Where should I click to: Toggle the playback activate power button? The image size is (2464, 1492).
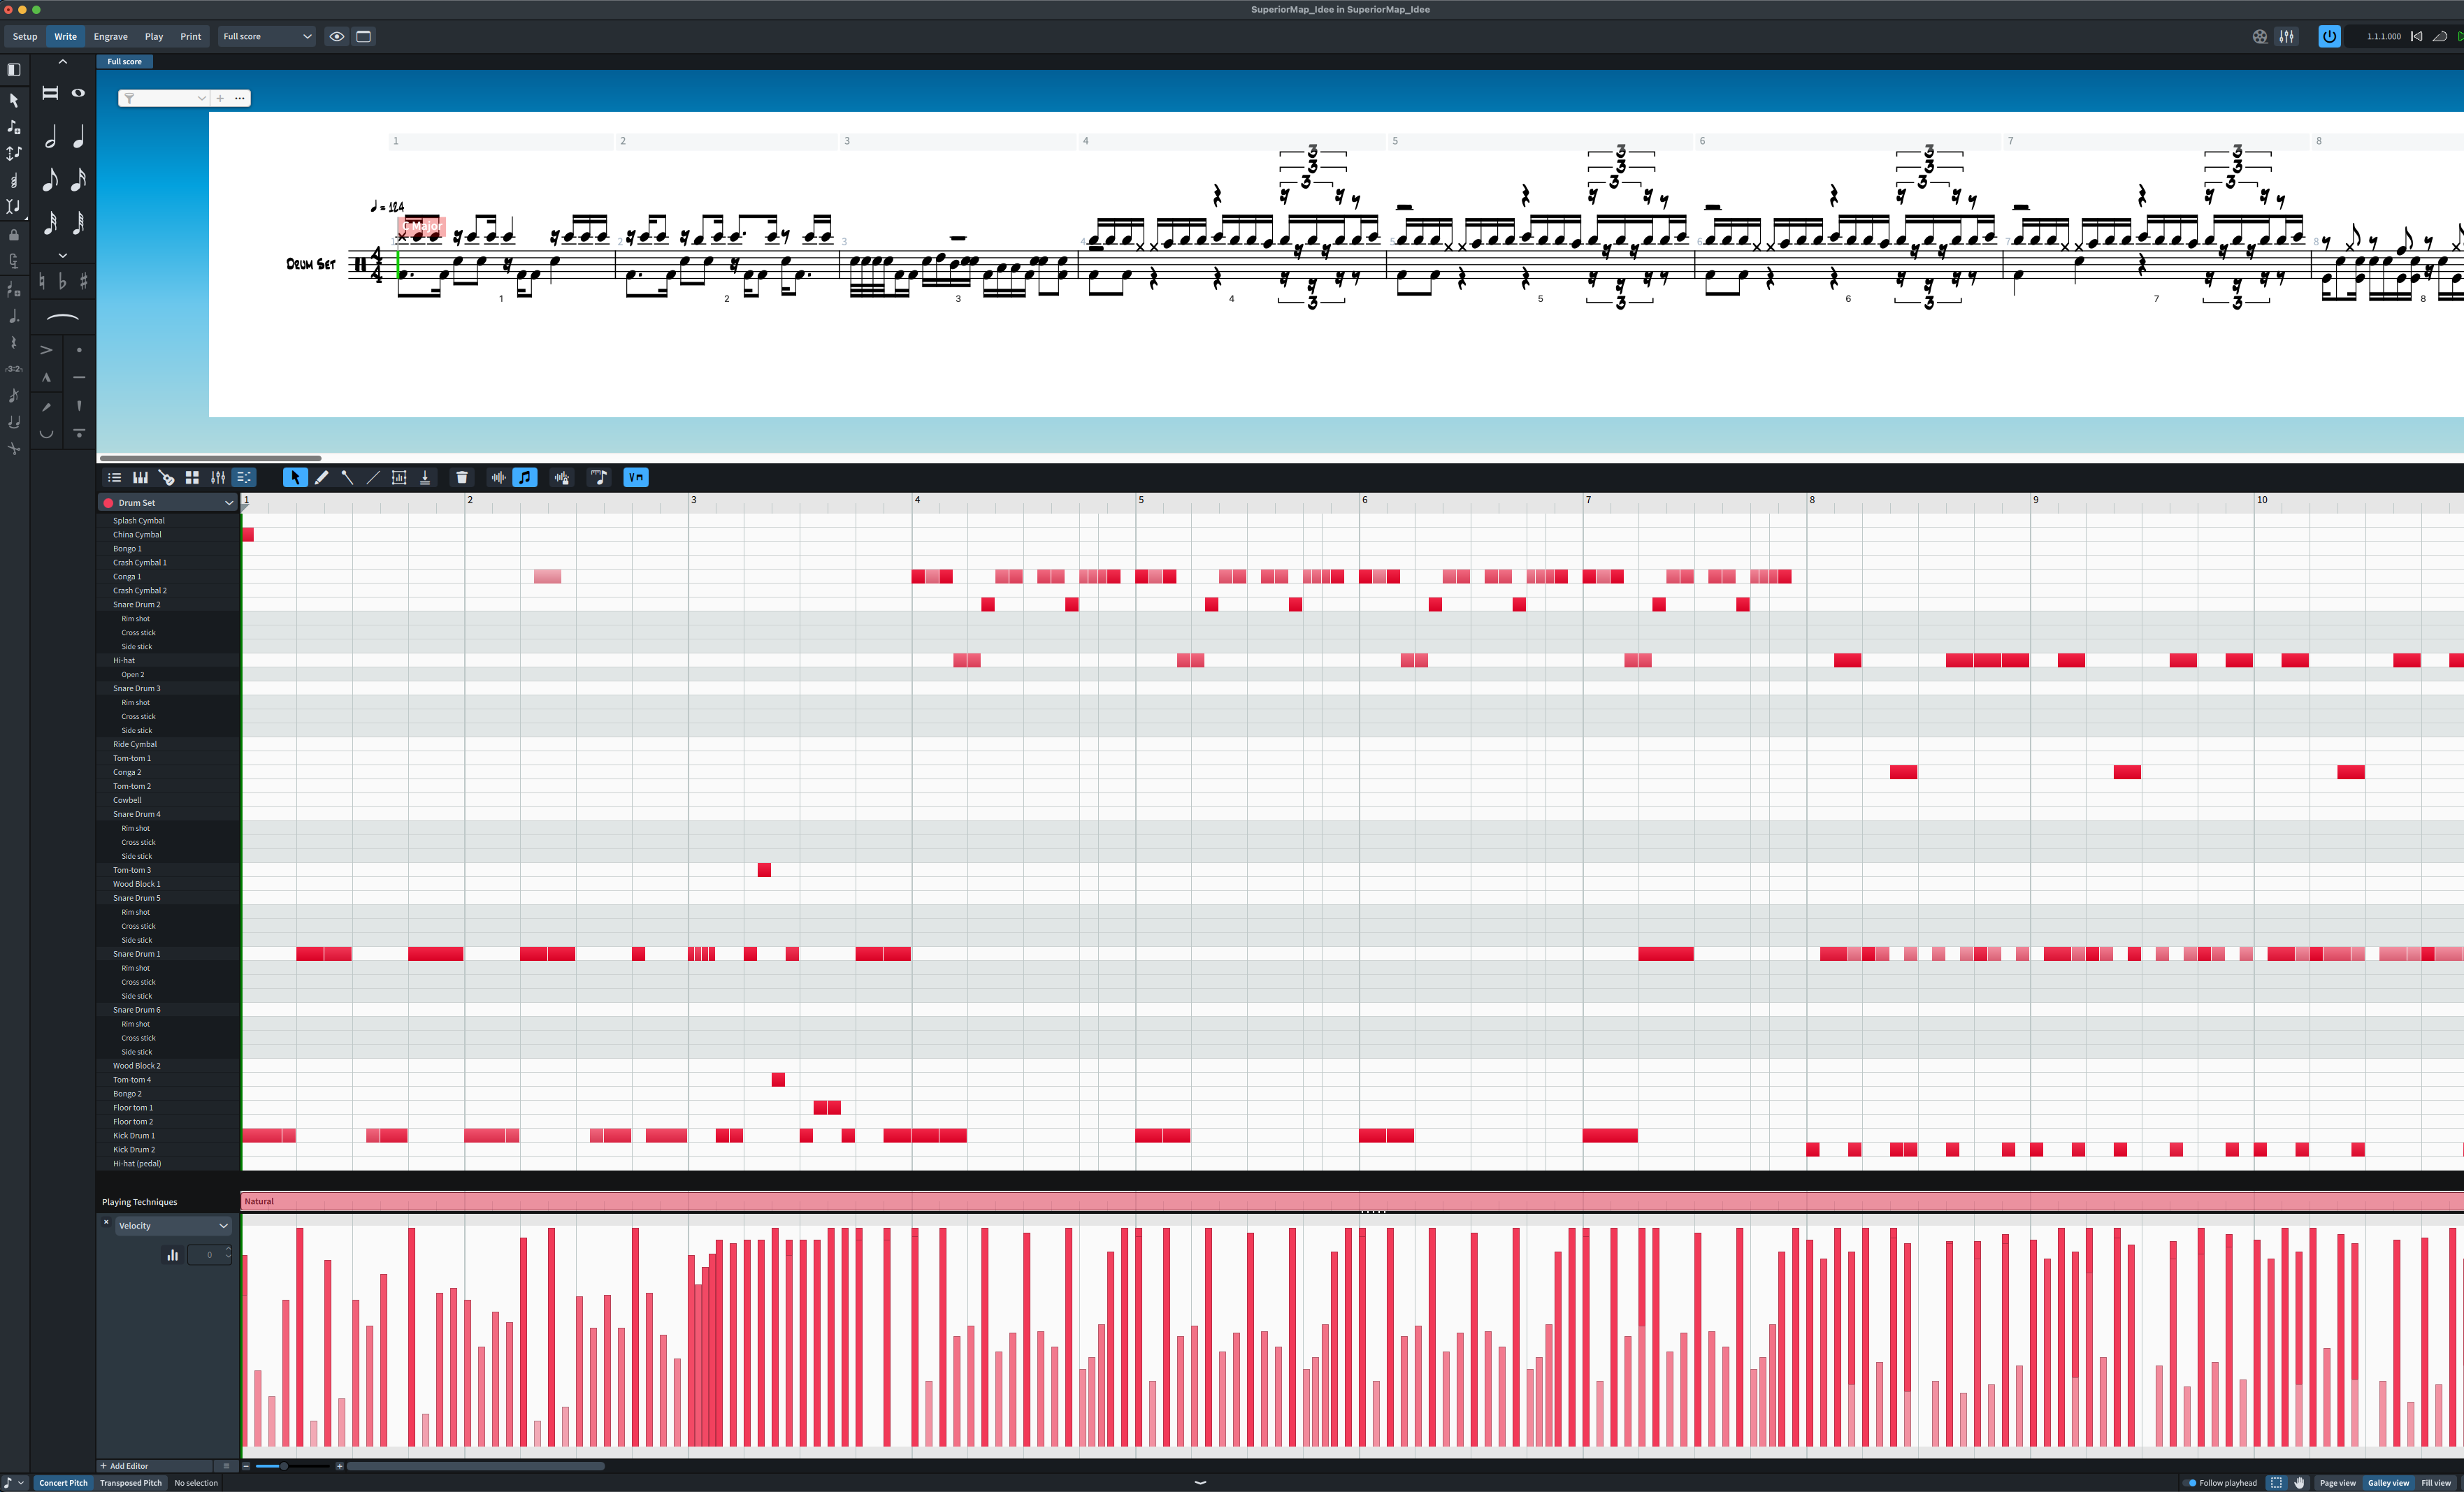pyautogui.click(x=2329, y=37)
